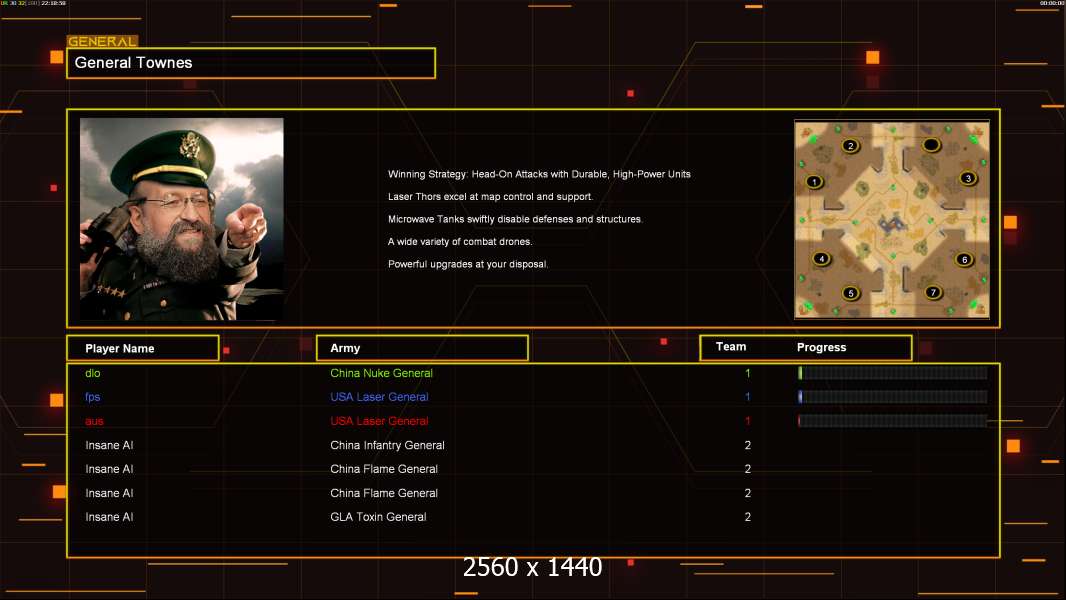Click team number for GLA Toxin General row
Image resolution: width=1066 pixels, height=600 pixels.
click(x=748, y=517)
